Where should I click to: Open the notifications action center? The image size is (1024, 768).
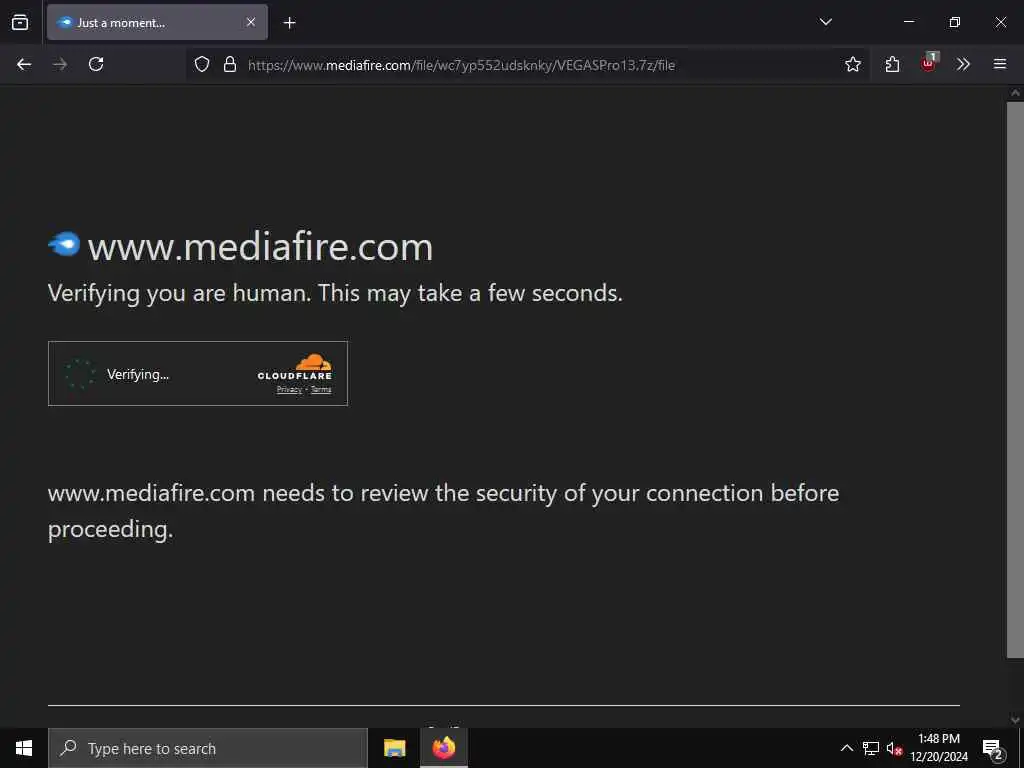point(992,748)
